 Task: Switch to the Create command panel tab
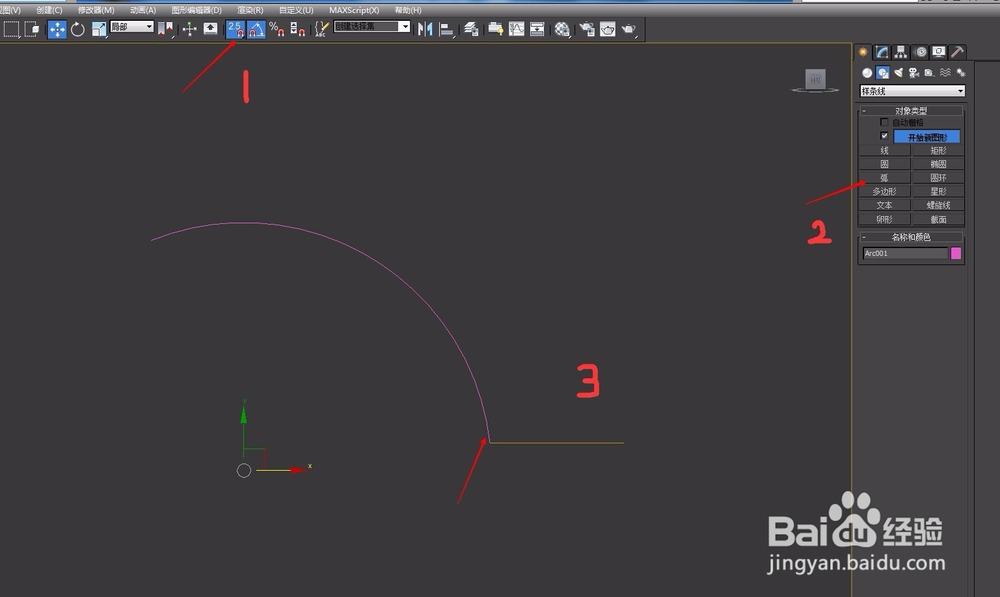pyautogui.click(x=863, y=52)
